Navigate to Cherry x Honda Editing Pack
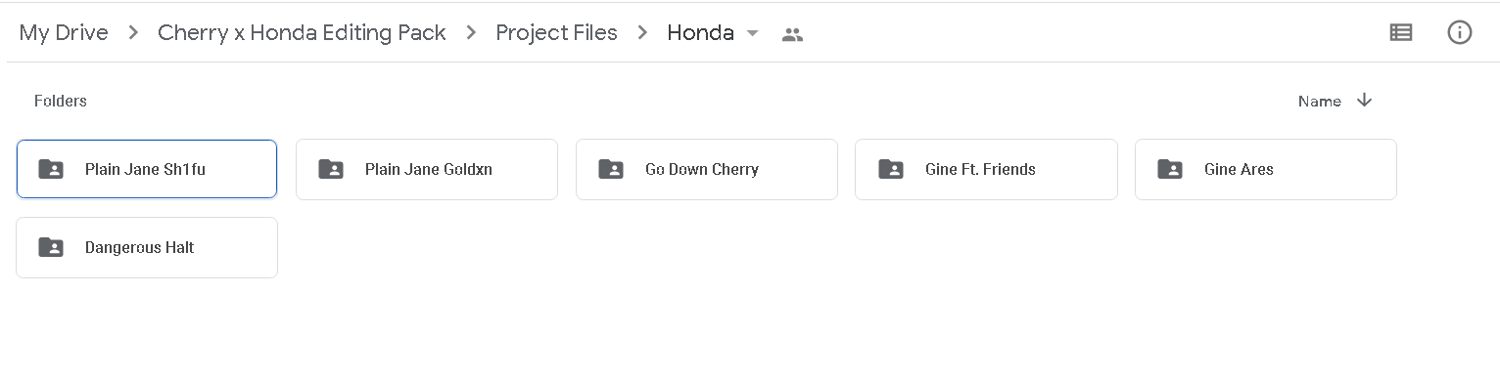 click(302, 33)
